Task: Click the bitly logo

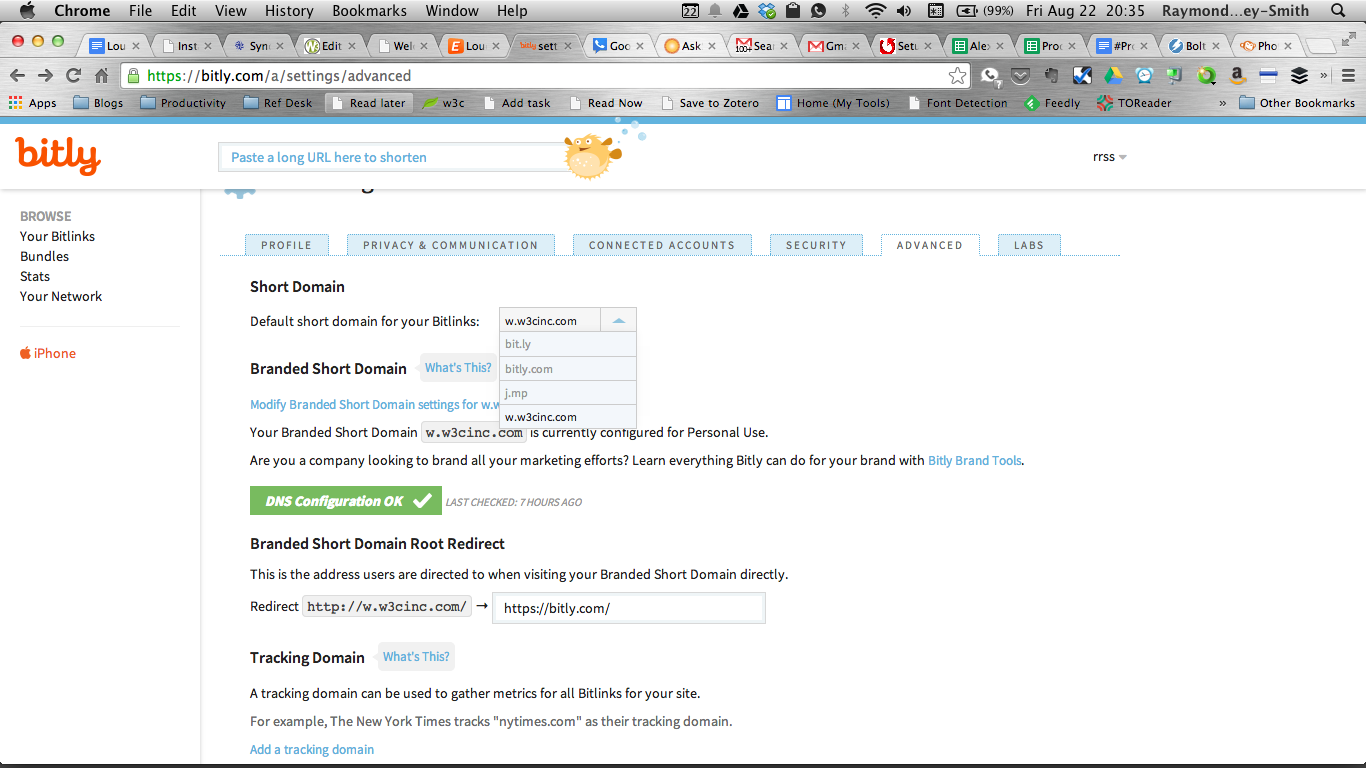Action: [58, 156]
